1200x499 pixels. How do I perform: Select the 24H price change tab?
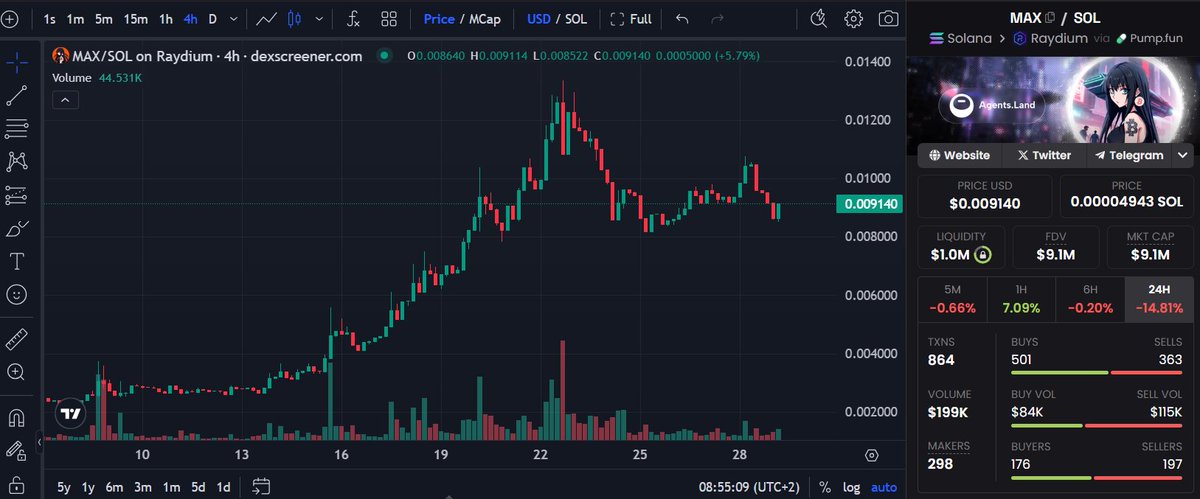tap(1159, 299)
